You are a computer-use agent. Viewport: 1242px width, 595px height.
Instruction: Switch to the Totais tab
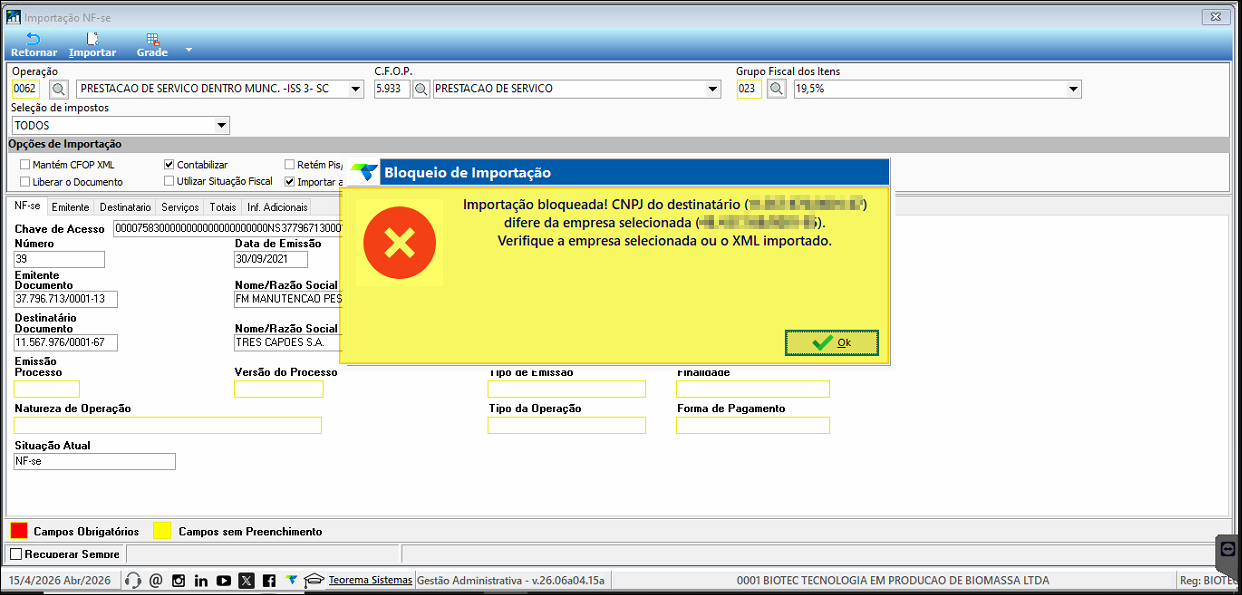(x=223, y=207)
